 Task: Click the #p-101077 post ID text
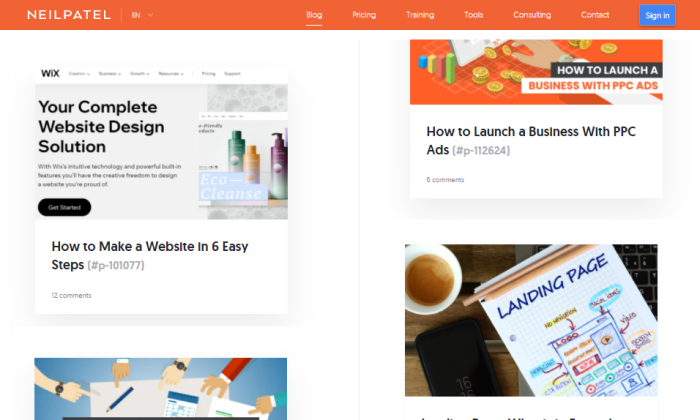pos(116,265)
